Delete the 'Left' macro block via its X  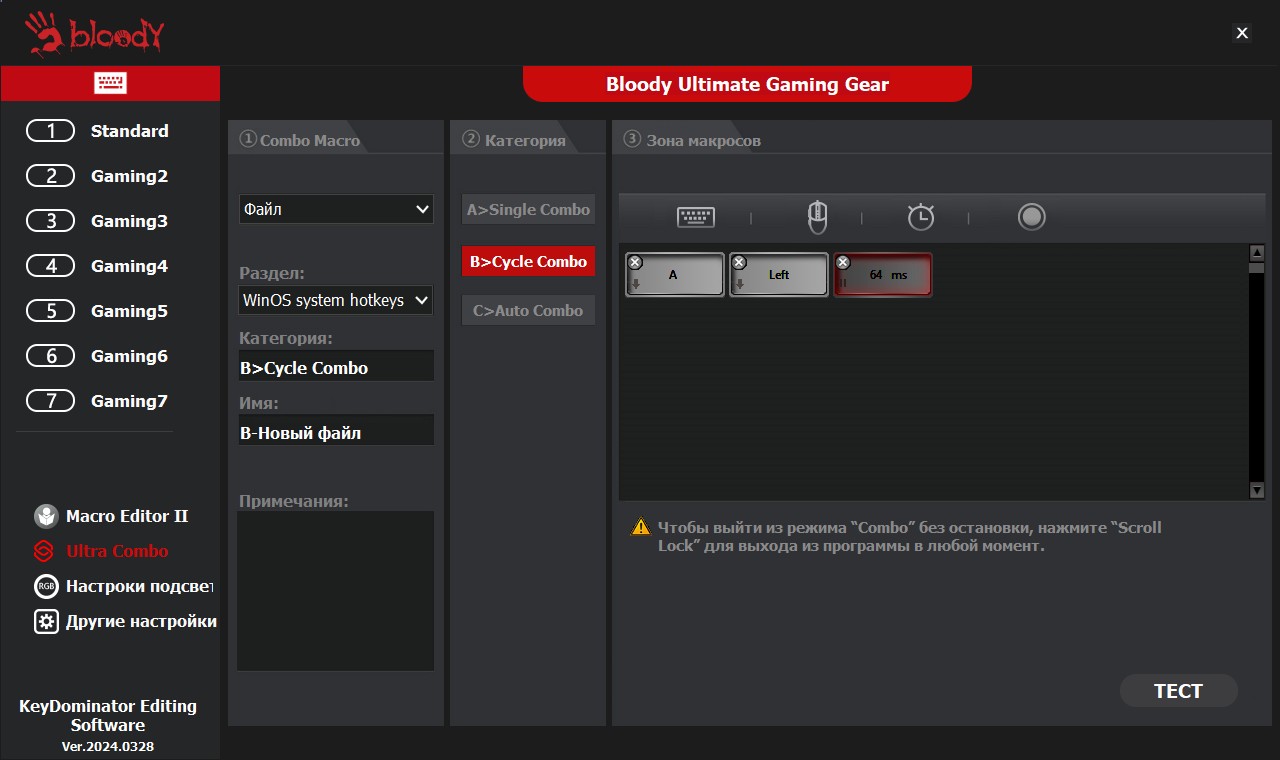pyautogui.click(x=739, y=263)
